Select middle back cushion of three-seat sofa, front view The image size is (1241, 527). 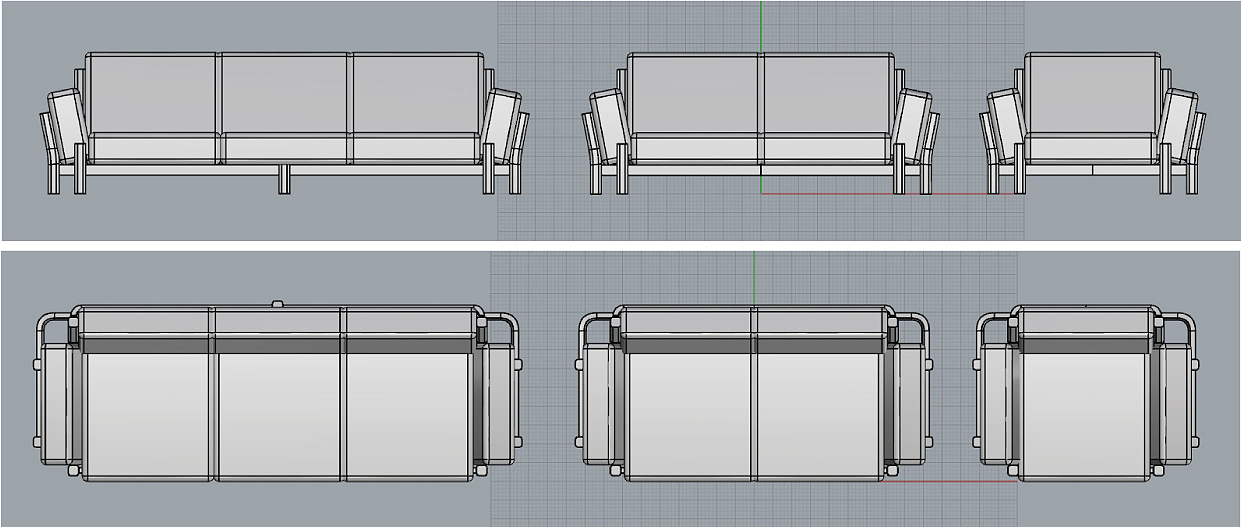[284, 93]
